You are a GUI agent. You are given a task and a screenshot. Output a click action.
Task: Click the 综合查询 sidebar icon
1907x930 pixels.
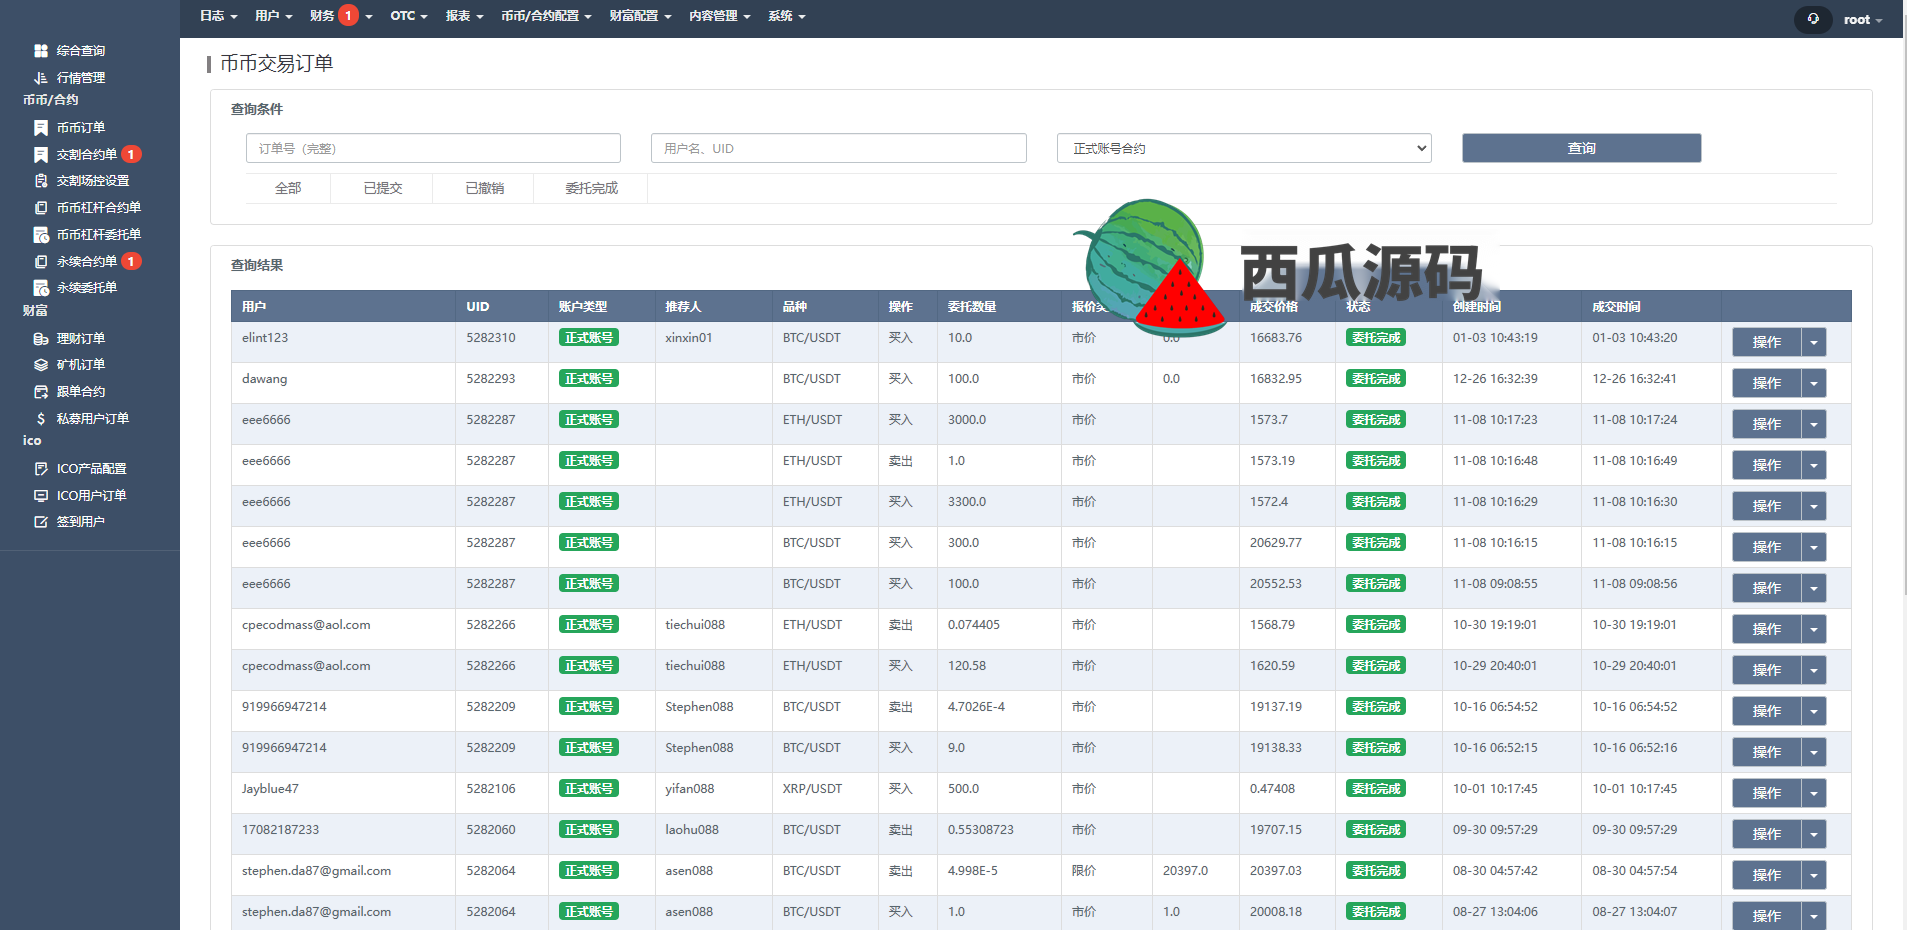coord(41,50)
